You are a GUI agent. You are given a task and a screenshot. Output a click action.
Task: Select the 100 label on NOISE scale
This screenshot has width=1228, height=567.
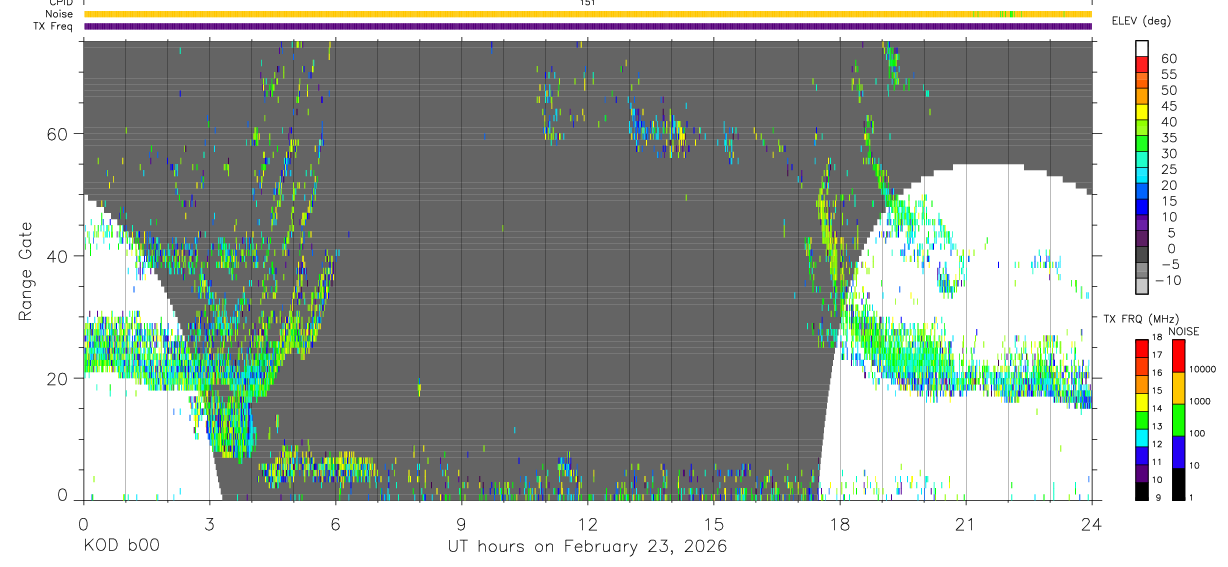pyautogui.click(x=1198, y=433)
